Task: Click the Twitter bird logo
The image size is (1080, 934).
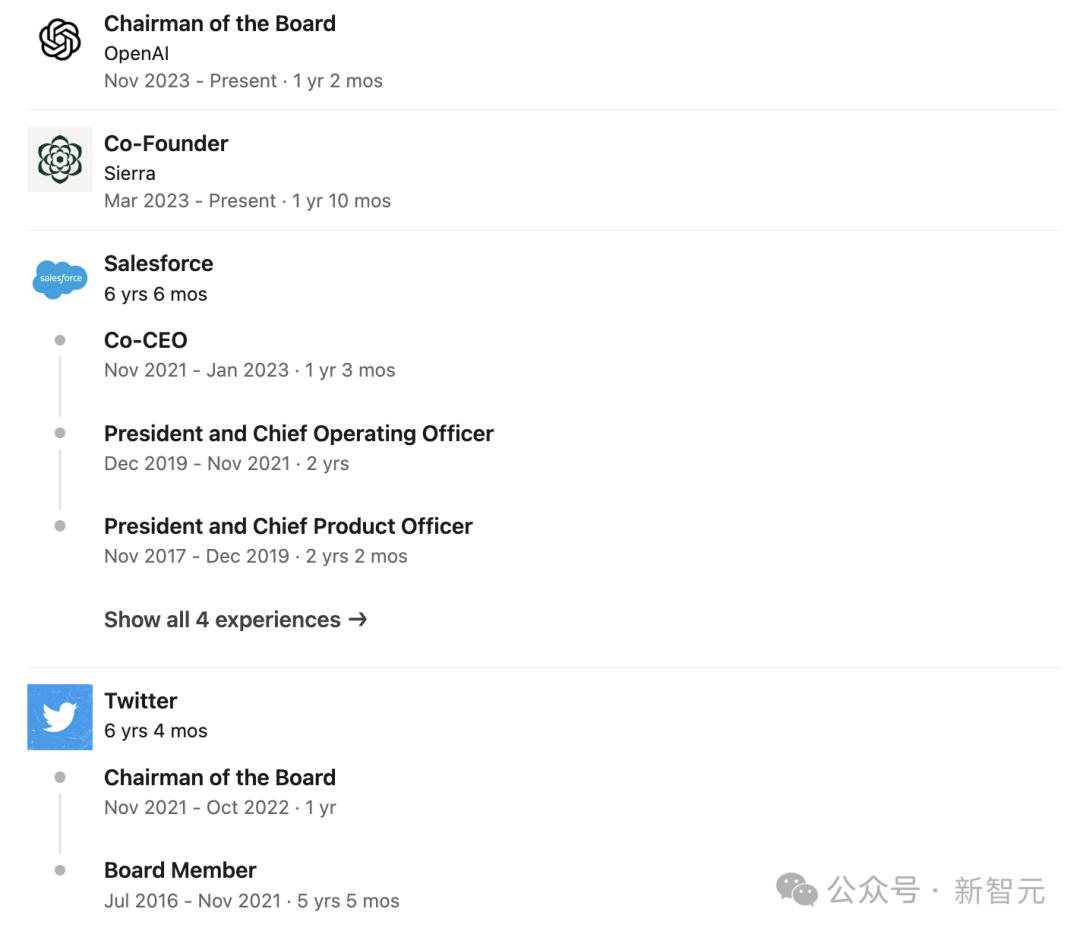Action: [x=60, y=717]
